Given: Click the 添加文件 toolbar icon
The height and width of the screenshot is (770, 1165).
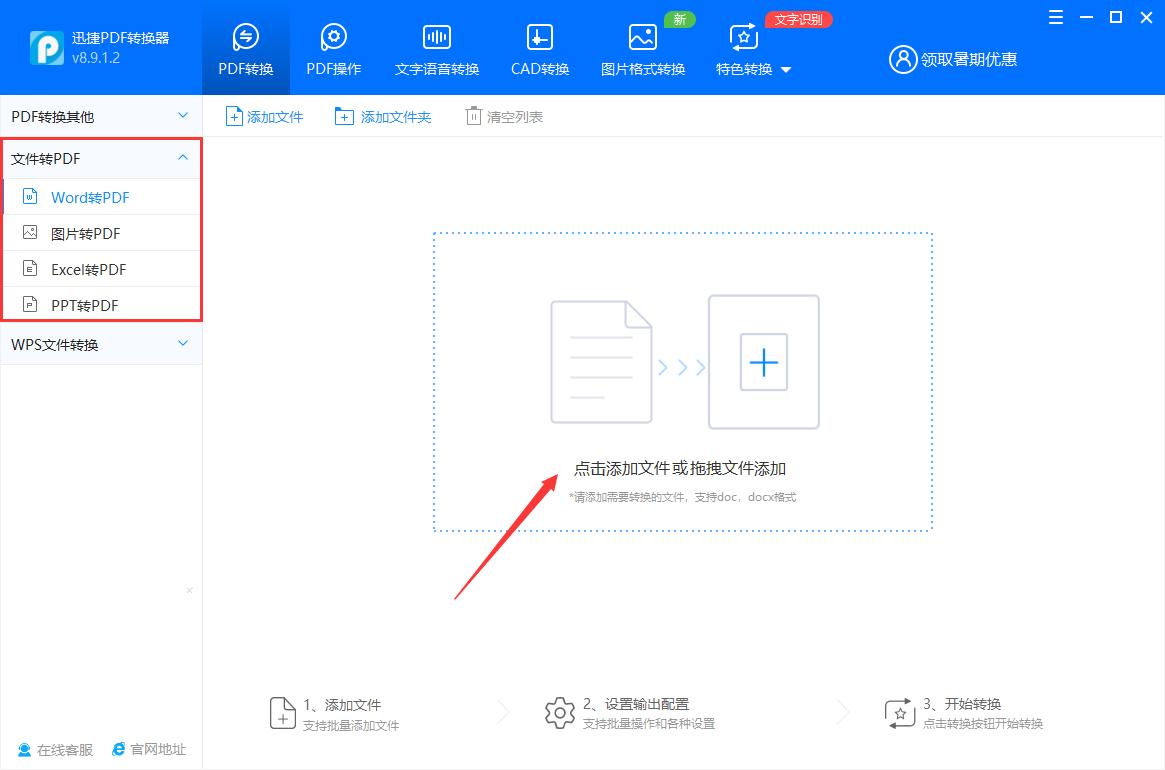Looking at the screenshot, I should (x=236, y=115).
